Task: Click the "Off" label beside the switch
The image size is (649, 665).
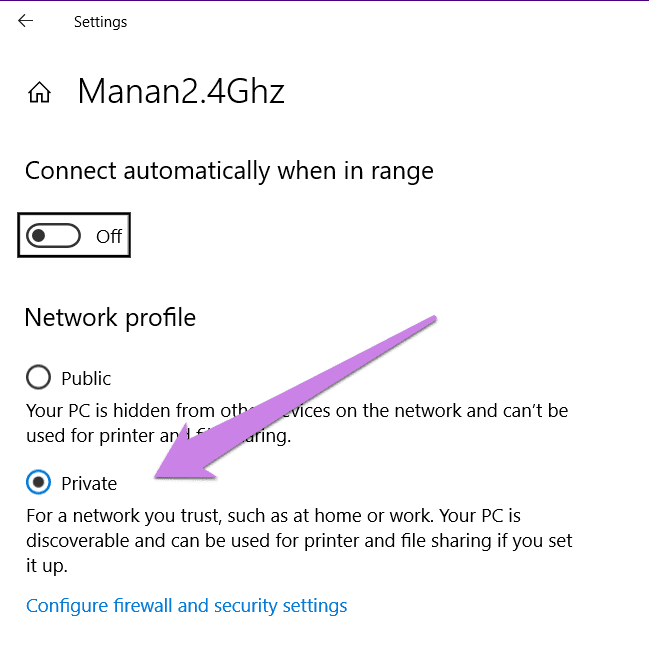Action: tap(109, 237)
